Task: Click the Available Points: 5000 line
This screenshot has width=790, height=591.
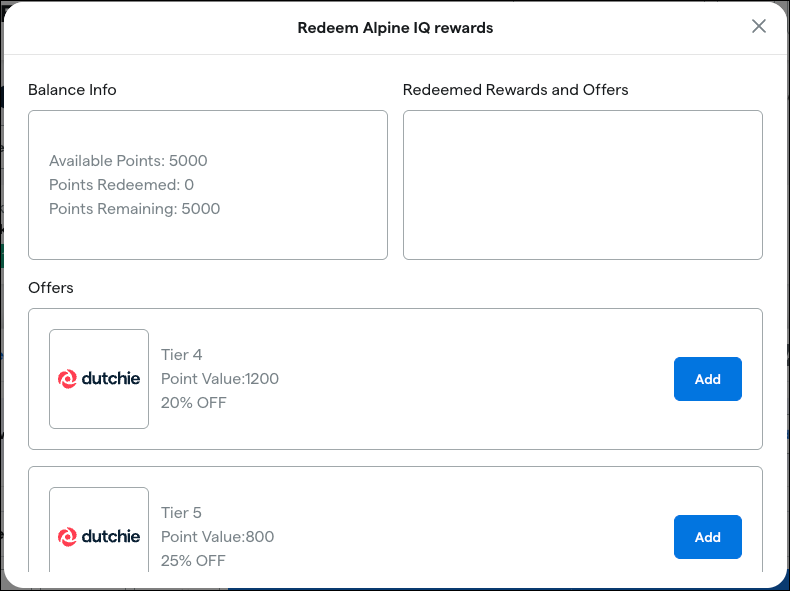Action: click(x=128, y=161)
